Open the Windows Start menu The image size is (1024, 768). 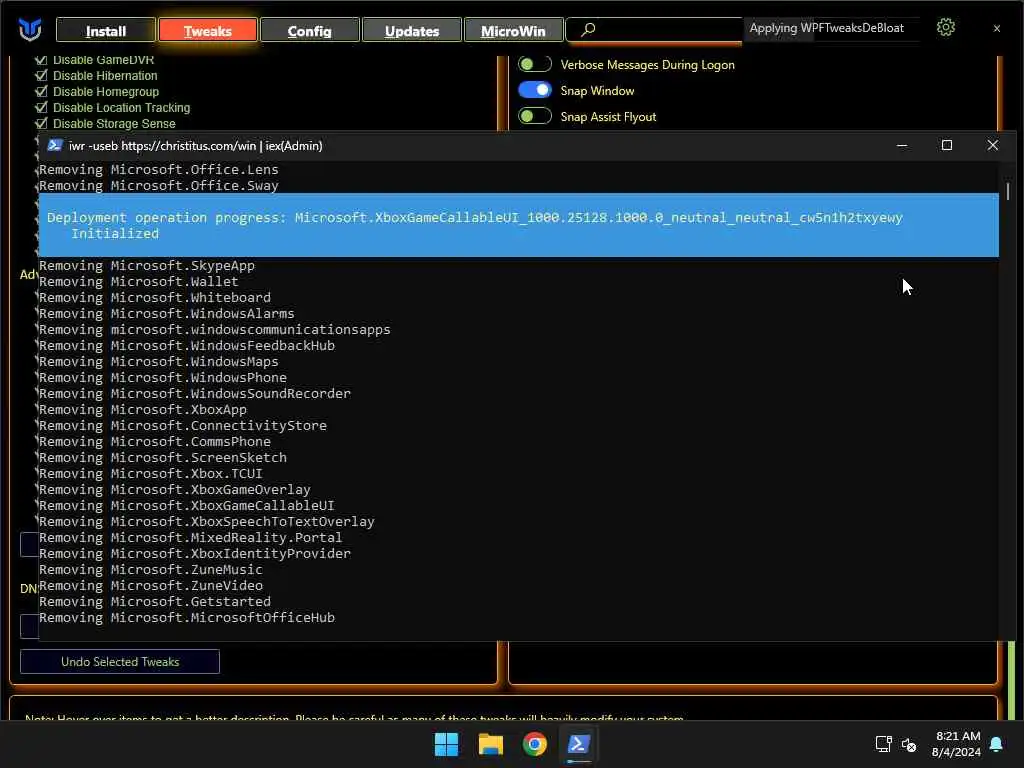point(447,744)
